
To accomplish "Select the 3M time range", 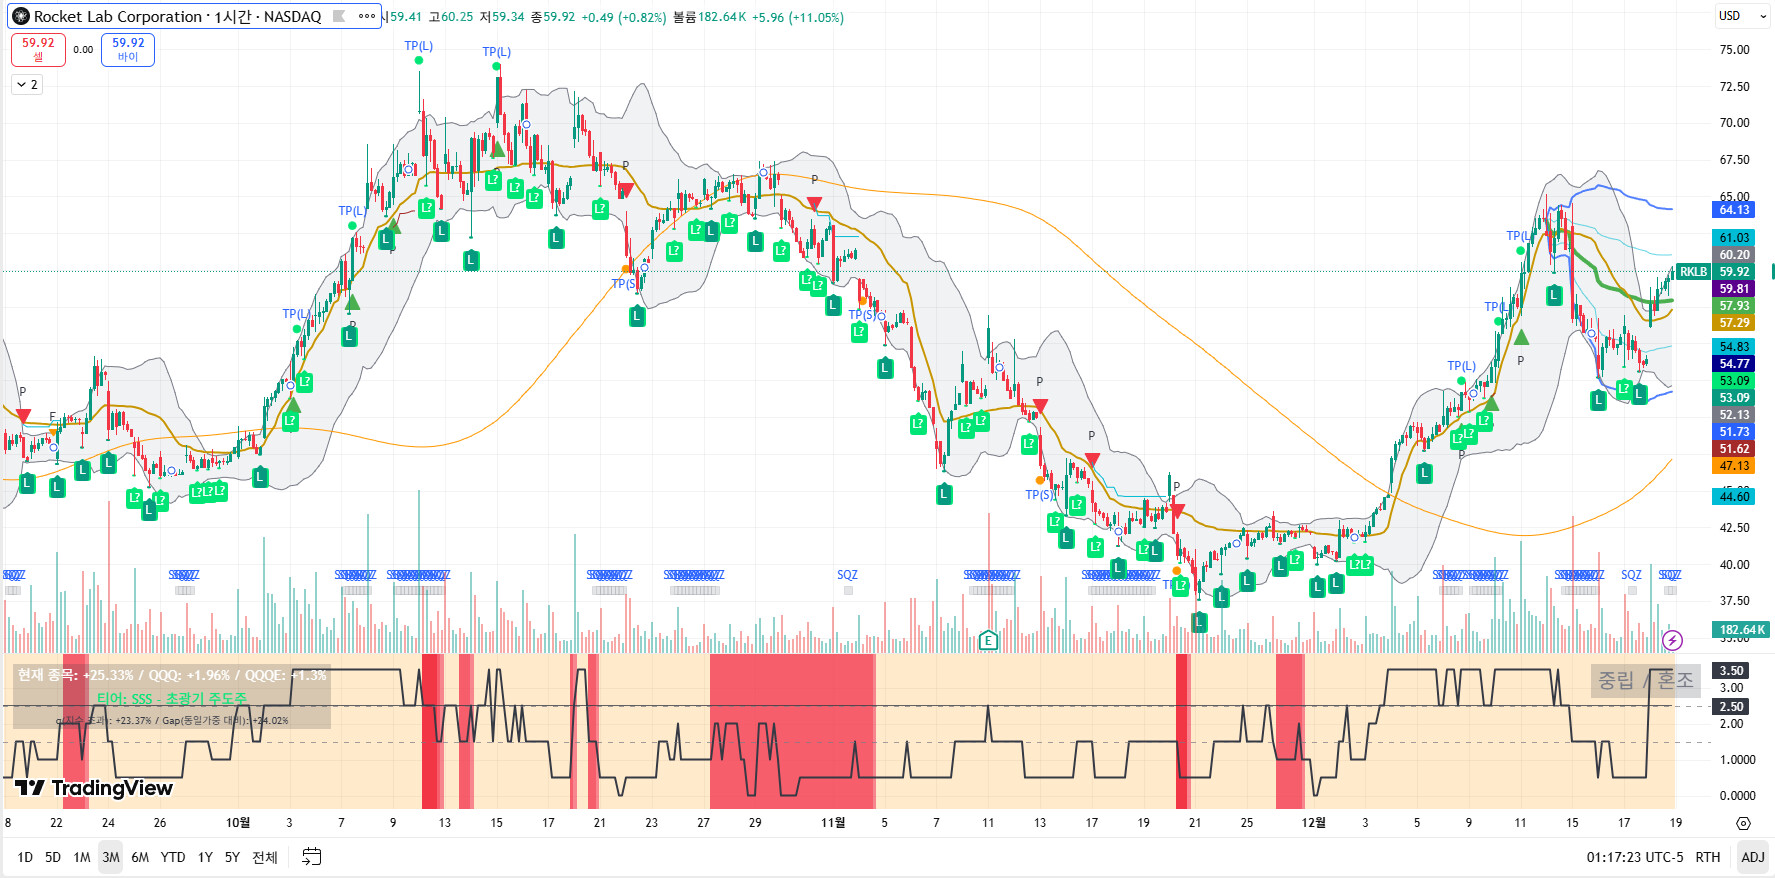I will pos(111,857).
